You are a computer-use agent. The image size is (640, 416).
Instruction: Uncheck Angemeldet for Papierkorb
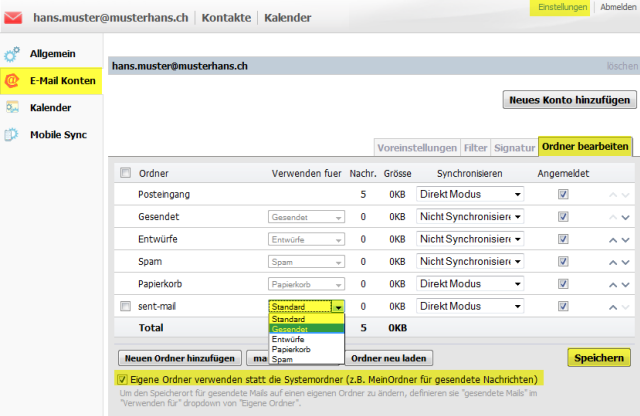click(x=563, y=284)
